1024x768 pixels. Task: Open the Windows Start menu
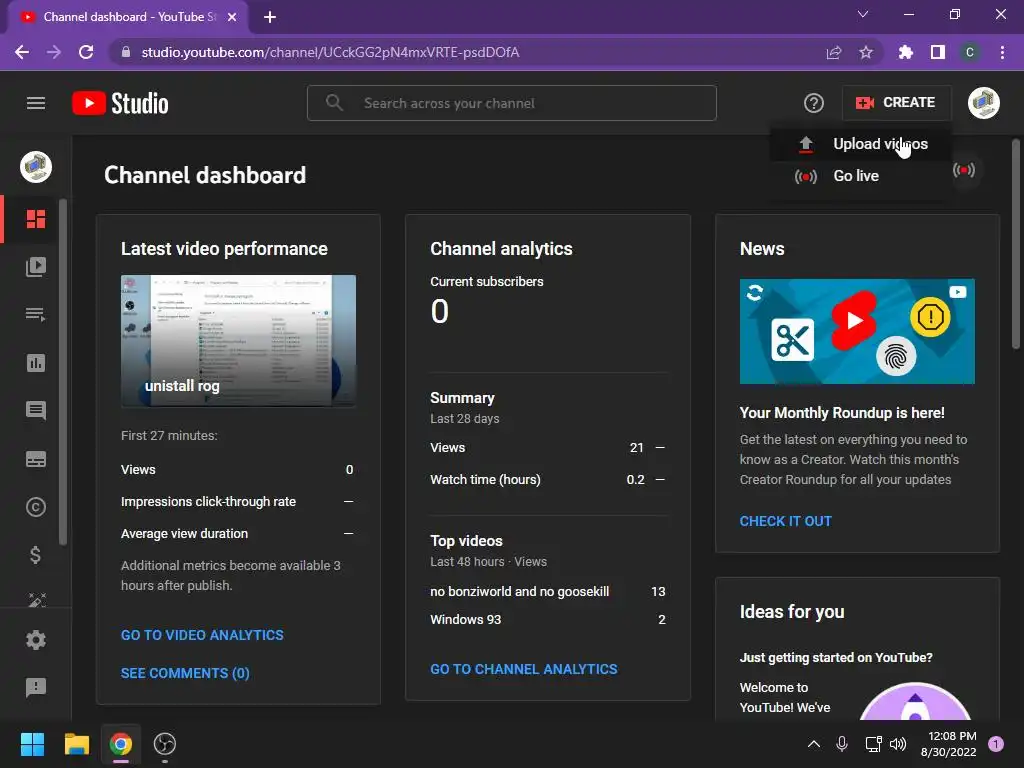pyautogui.click(x=32, y=744)
